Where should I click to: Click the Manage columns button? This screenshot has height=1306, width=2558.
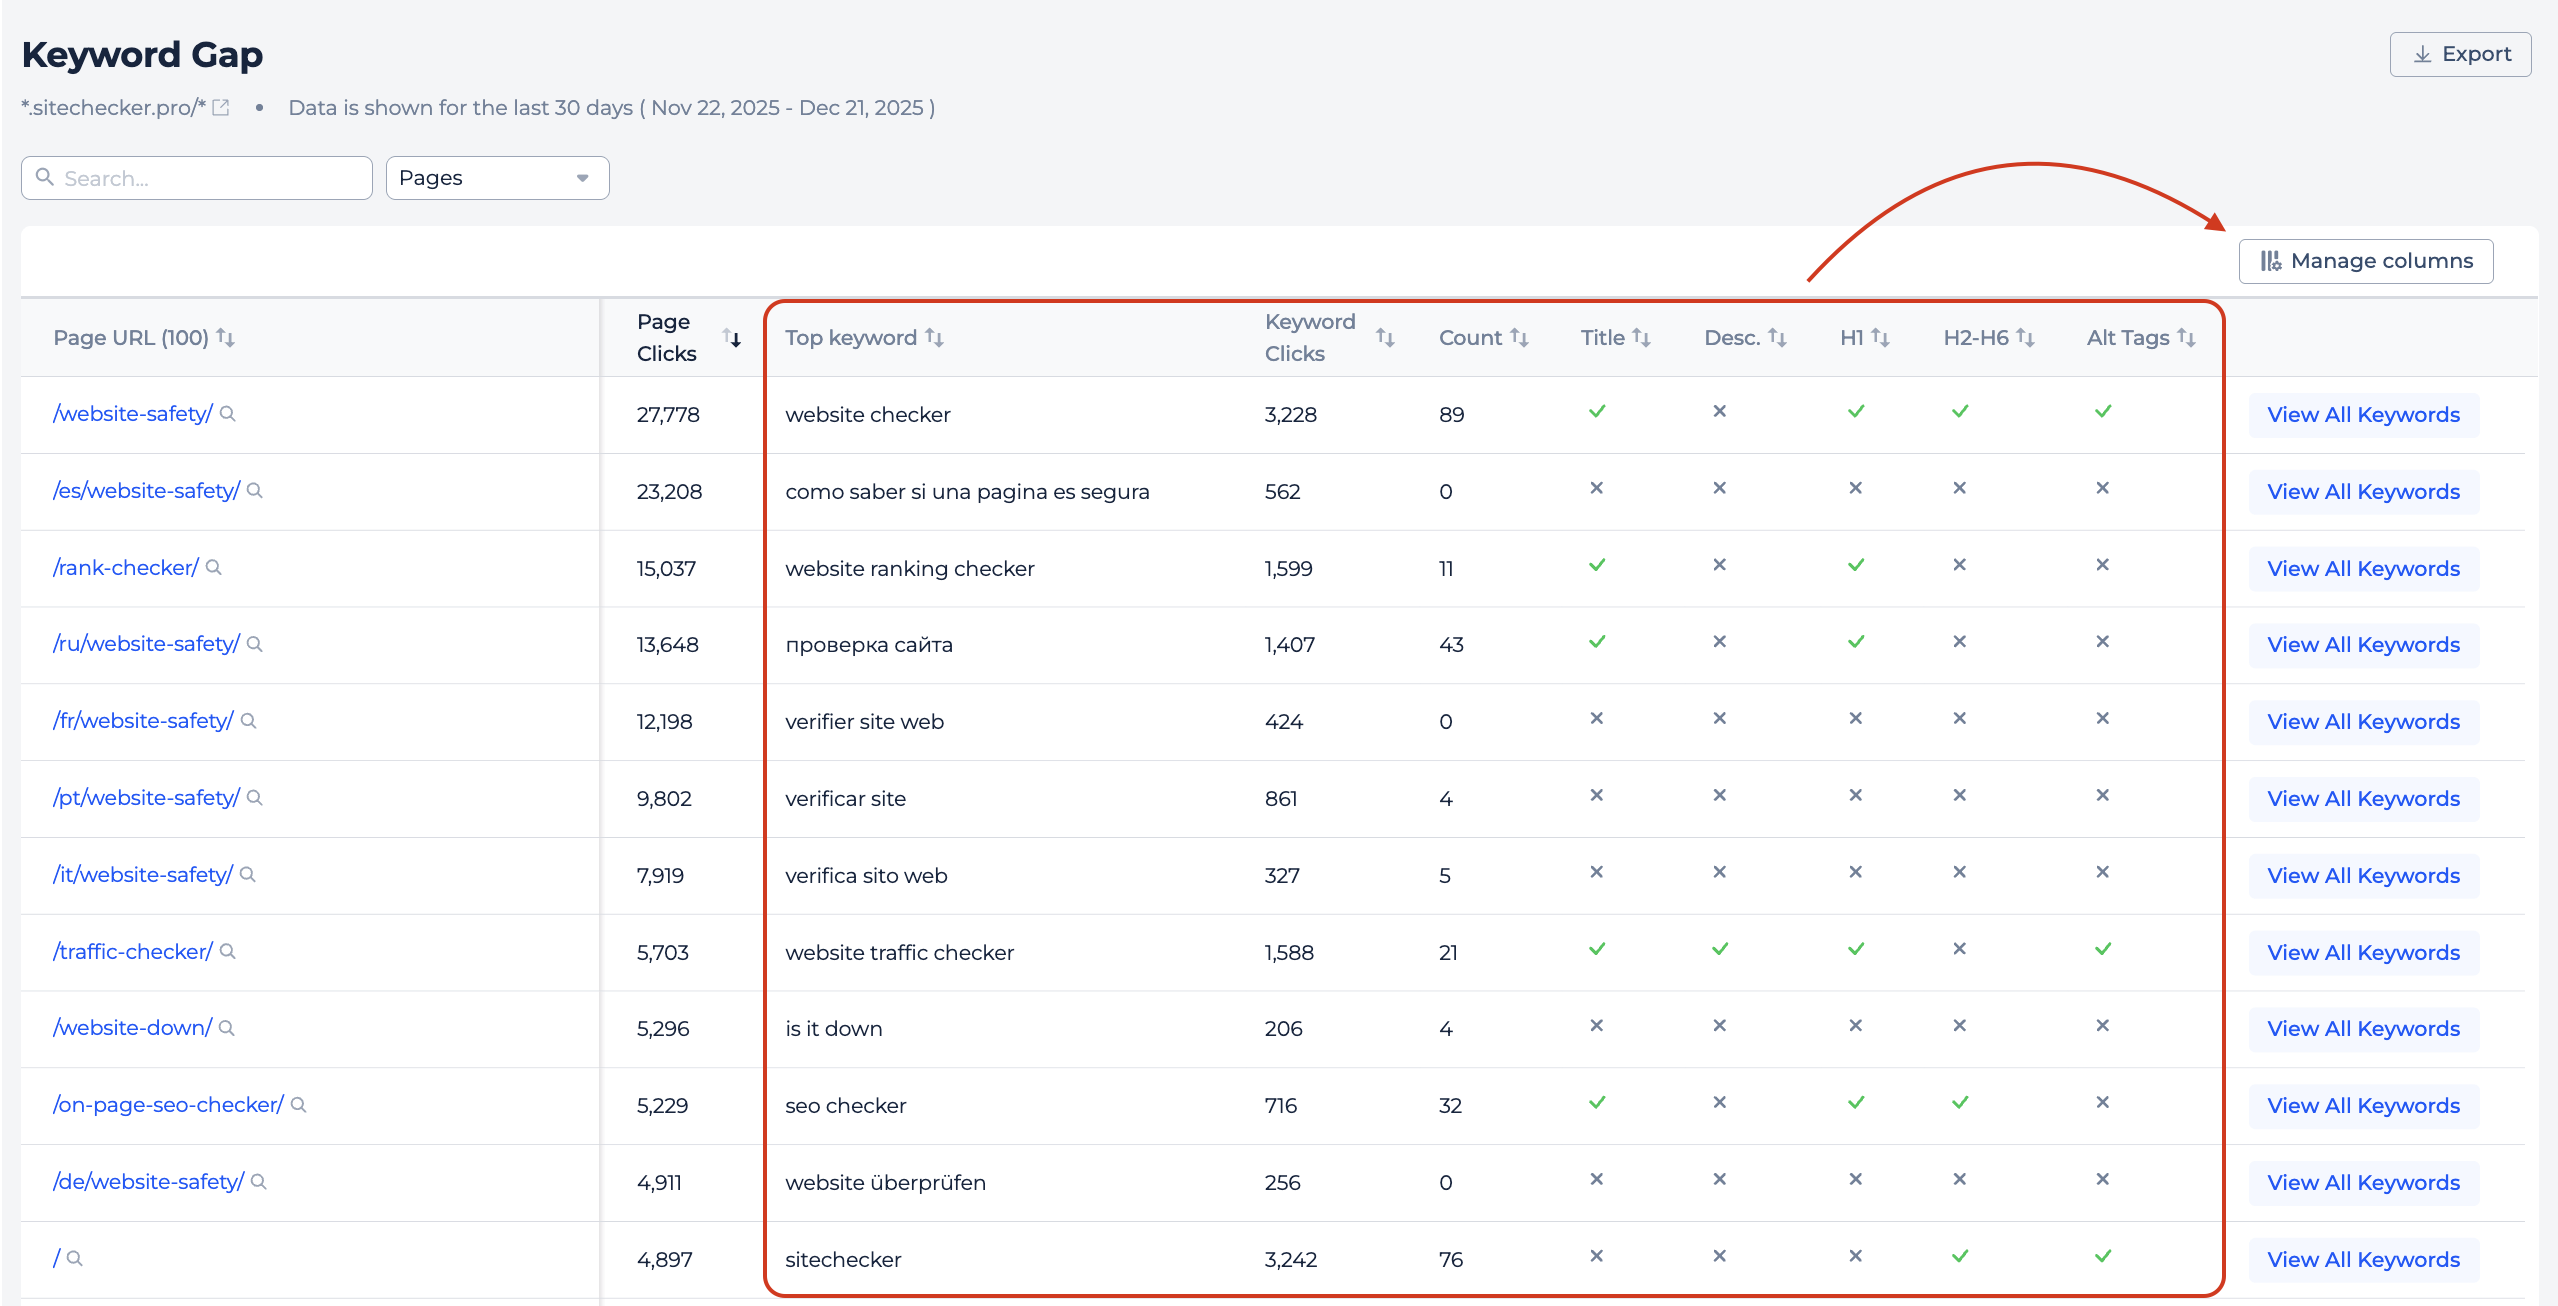tap(2365, 261)
